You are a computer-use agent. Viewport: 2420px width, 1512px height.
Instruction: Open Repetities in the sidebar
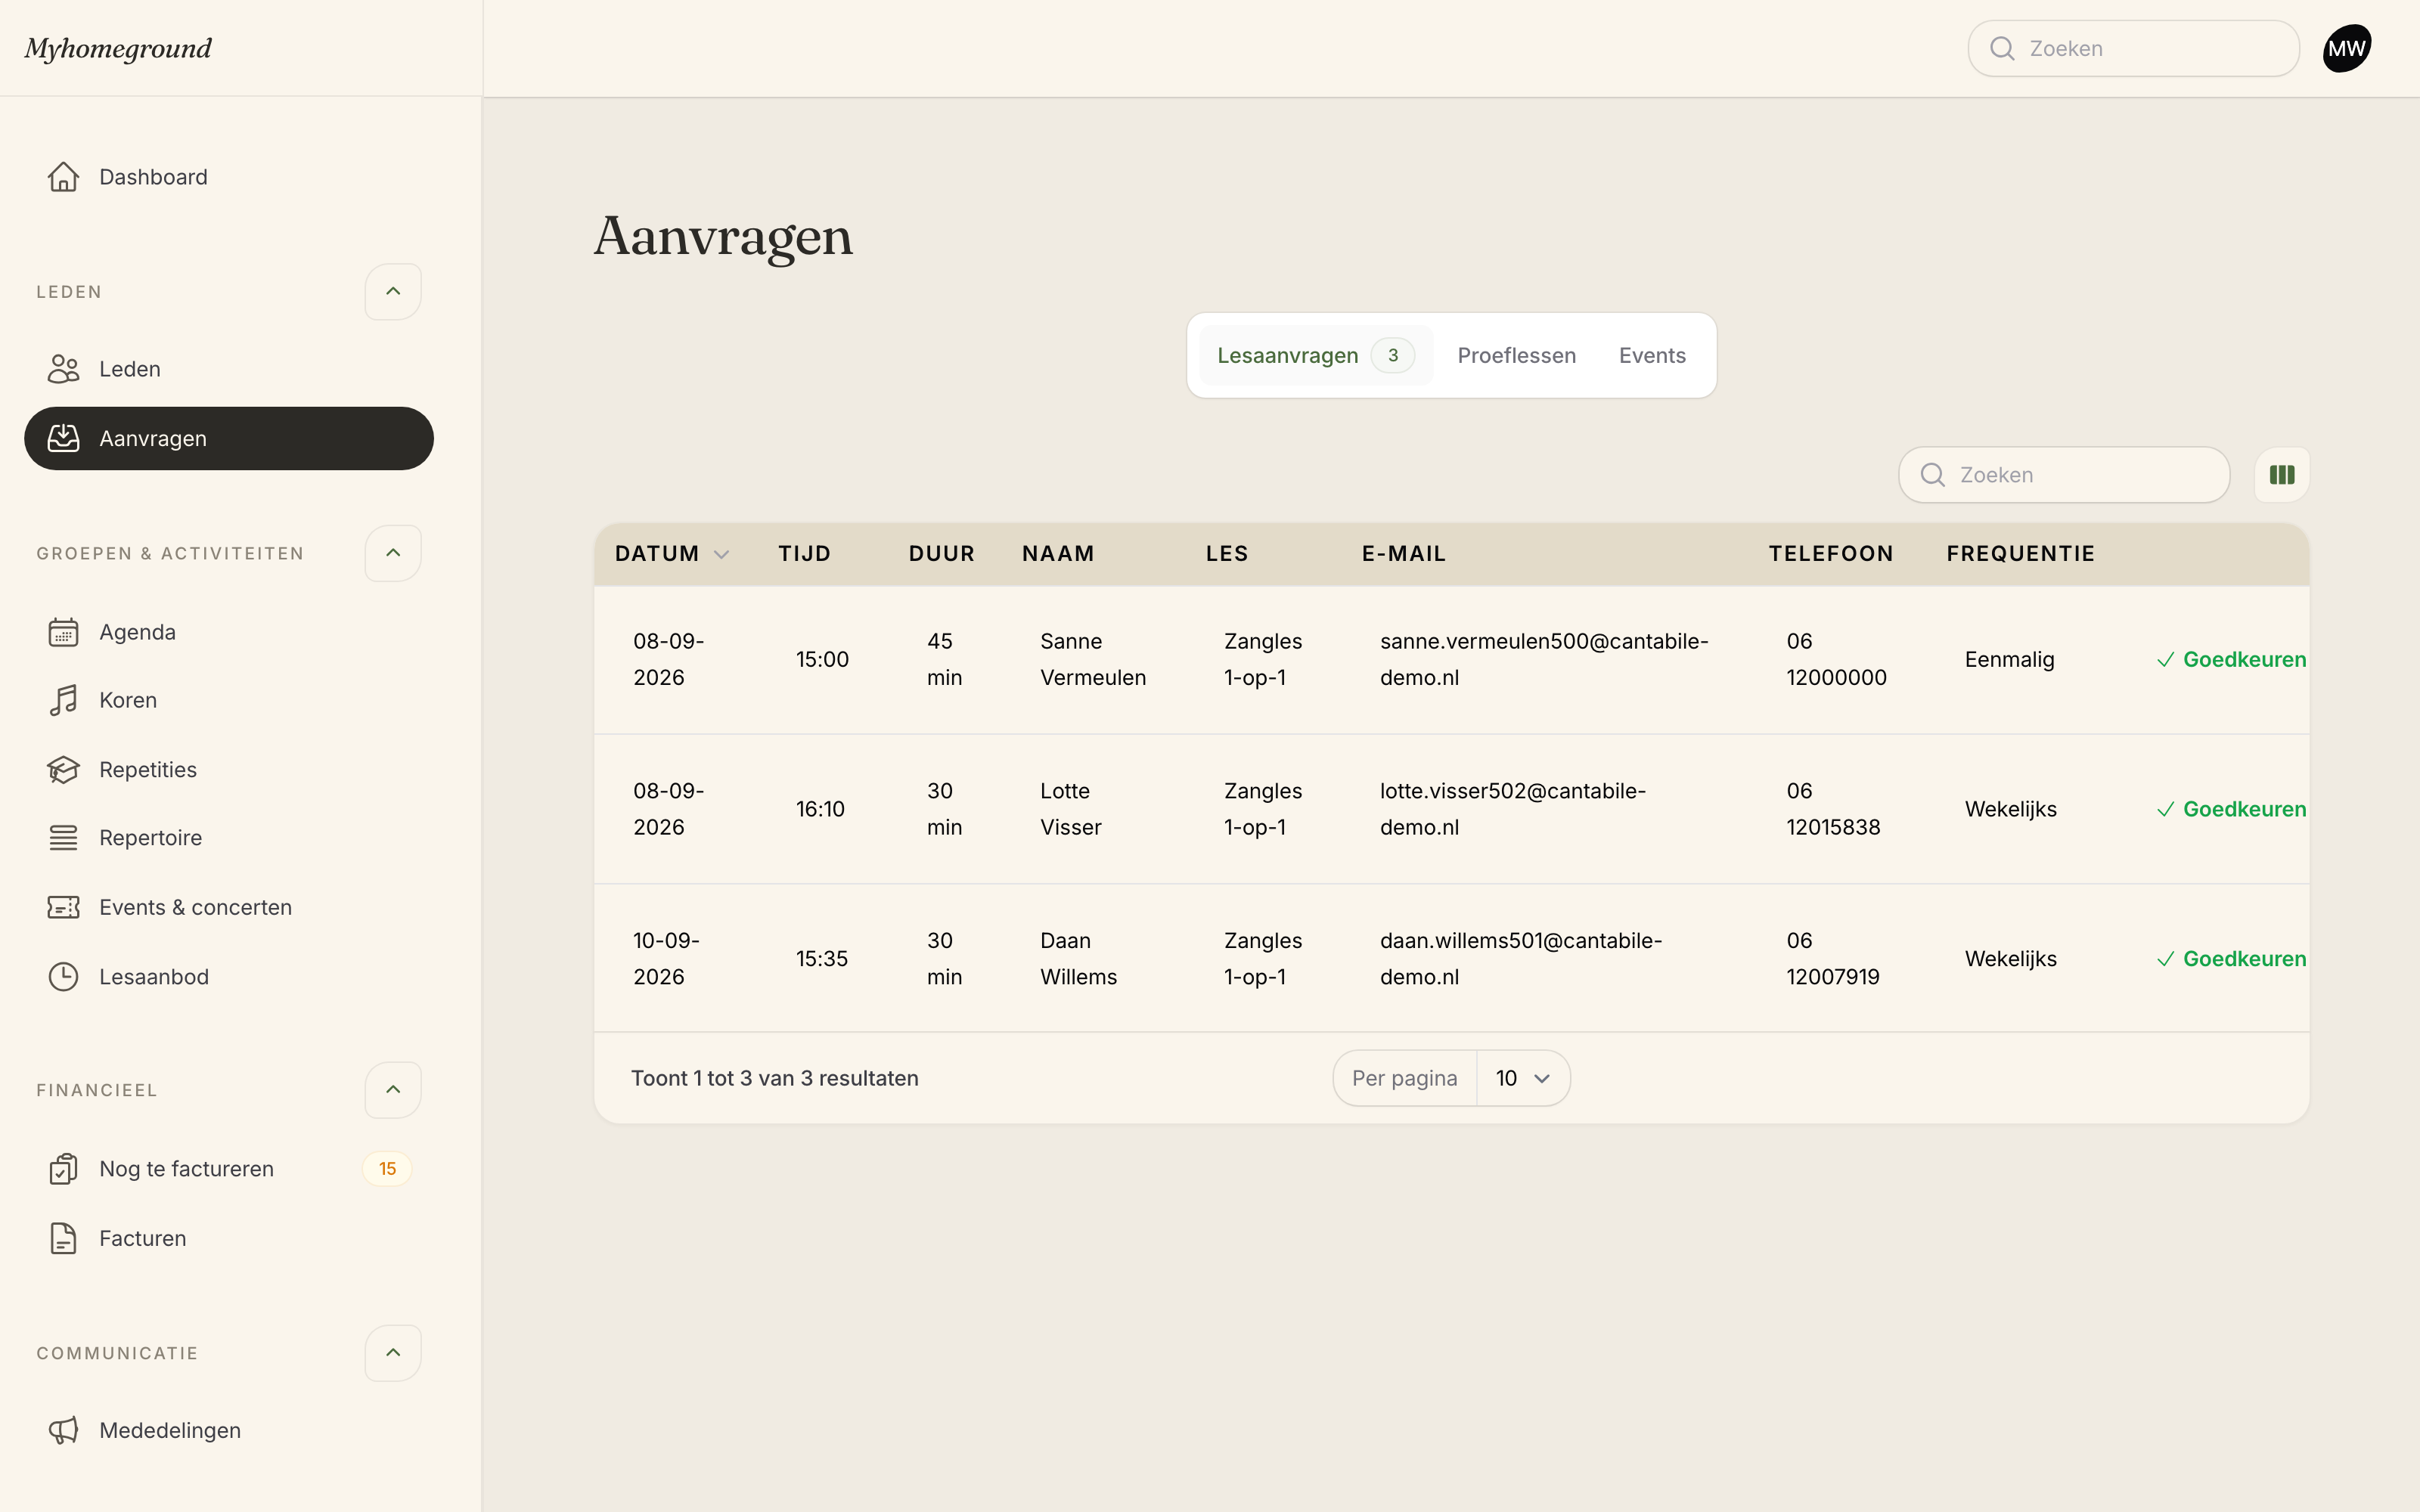tap(229, 770)
